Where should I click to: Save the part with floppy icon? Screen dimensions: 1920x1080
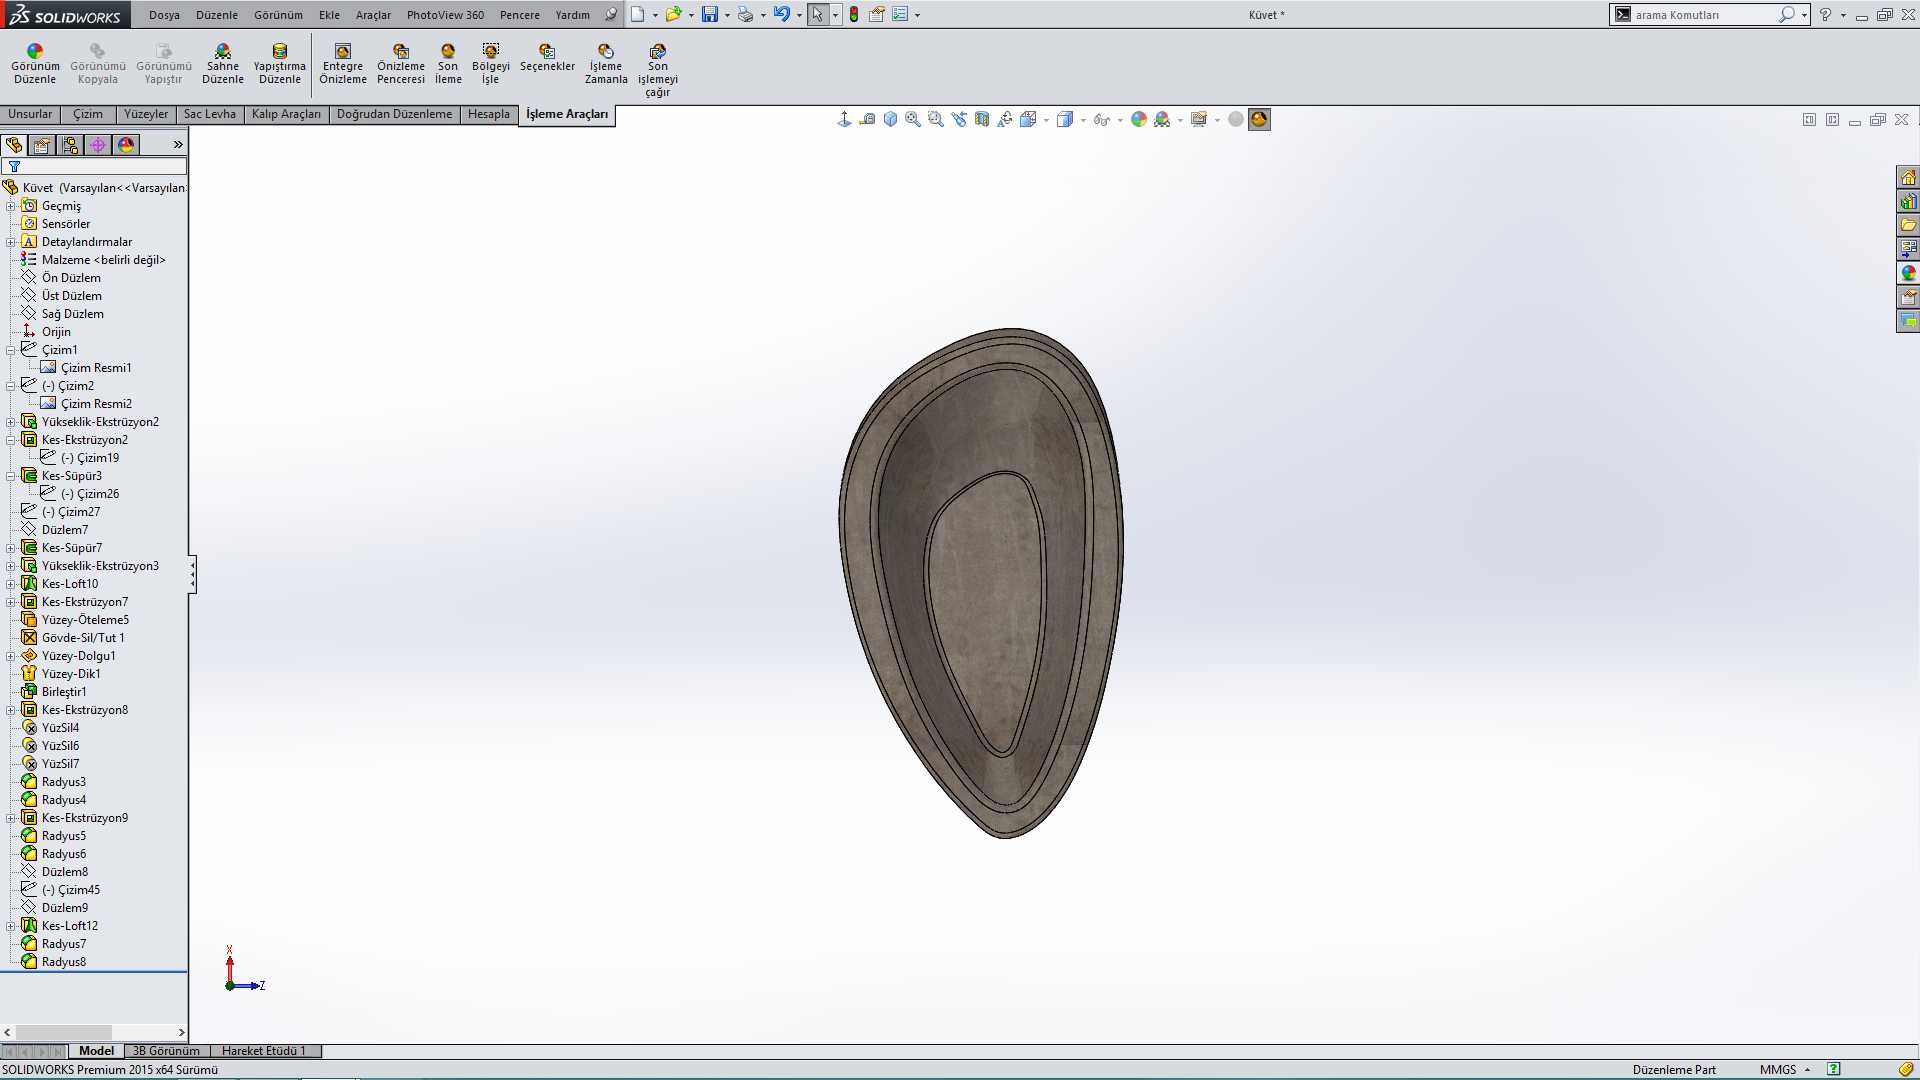(x=709, y=15)
